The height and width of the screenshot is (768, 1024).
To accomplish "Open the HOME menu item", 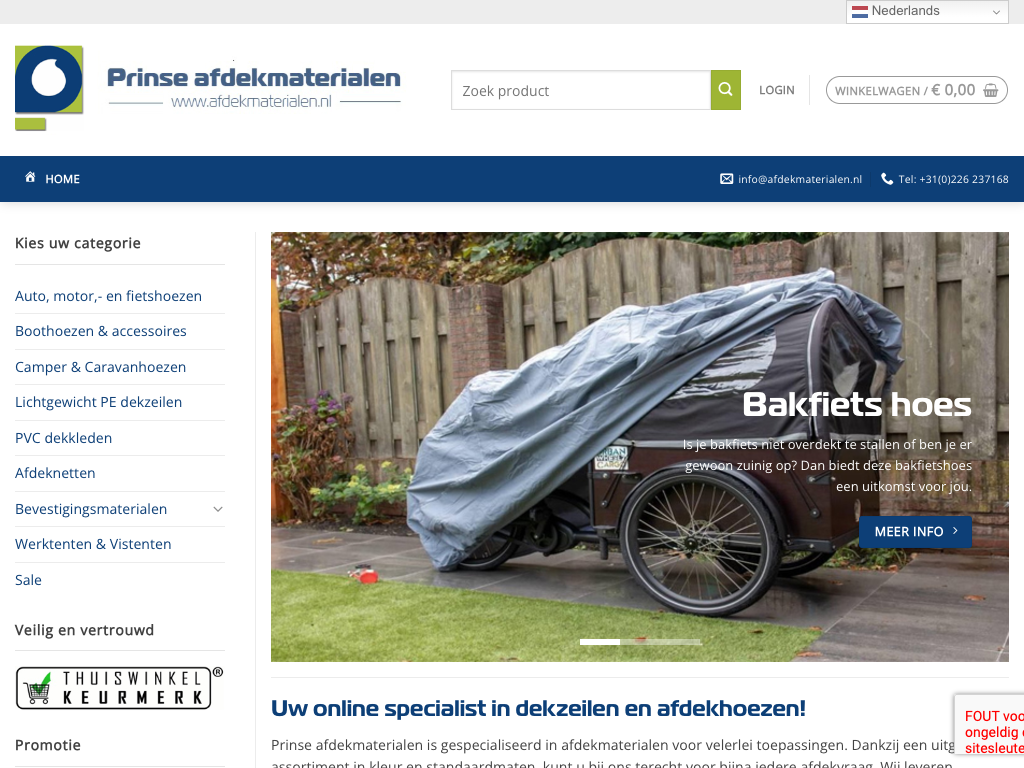I will pos(63,179).
